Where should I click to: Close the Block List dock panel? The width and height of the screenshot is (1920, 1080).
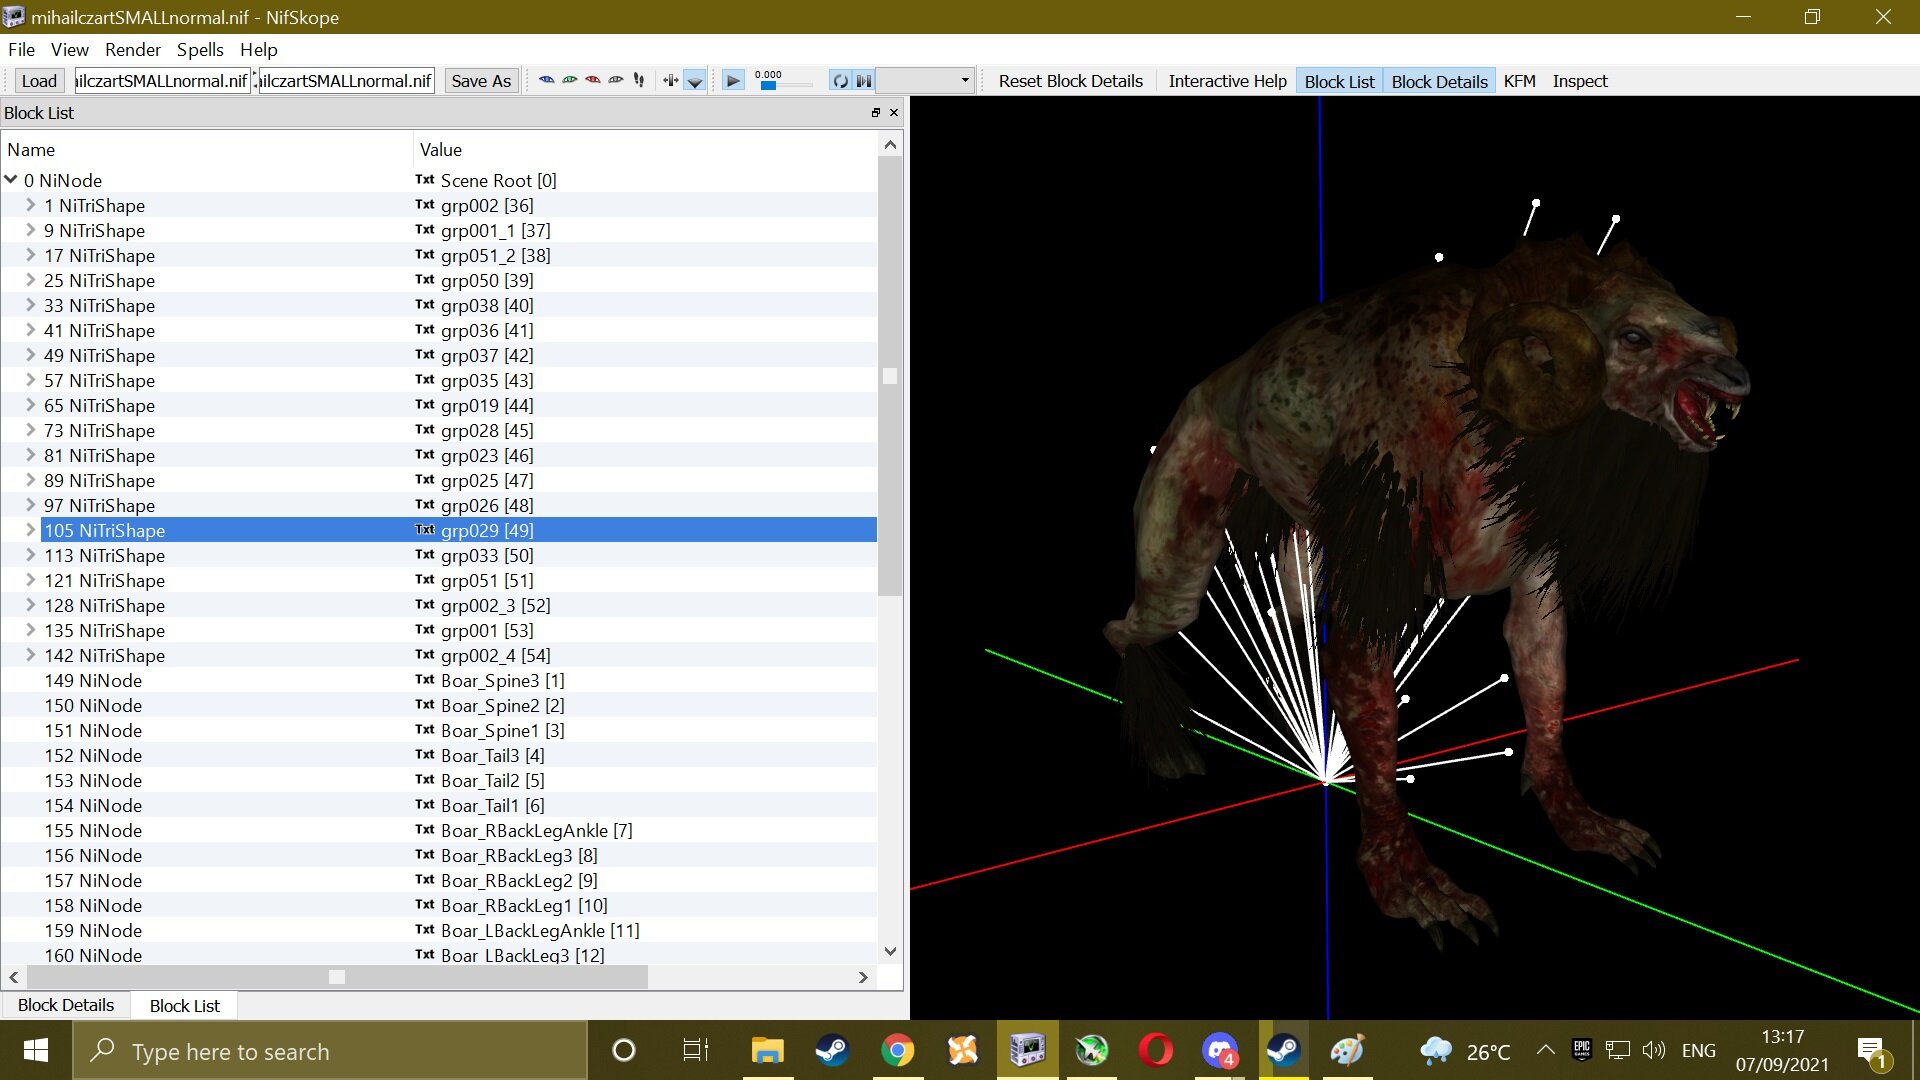[894, 113]
